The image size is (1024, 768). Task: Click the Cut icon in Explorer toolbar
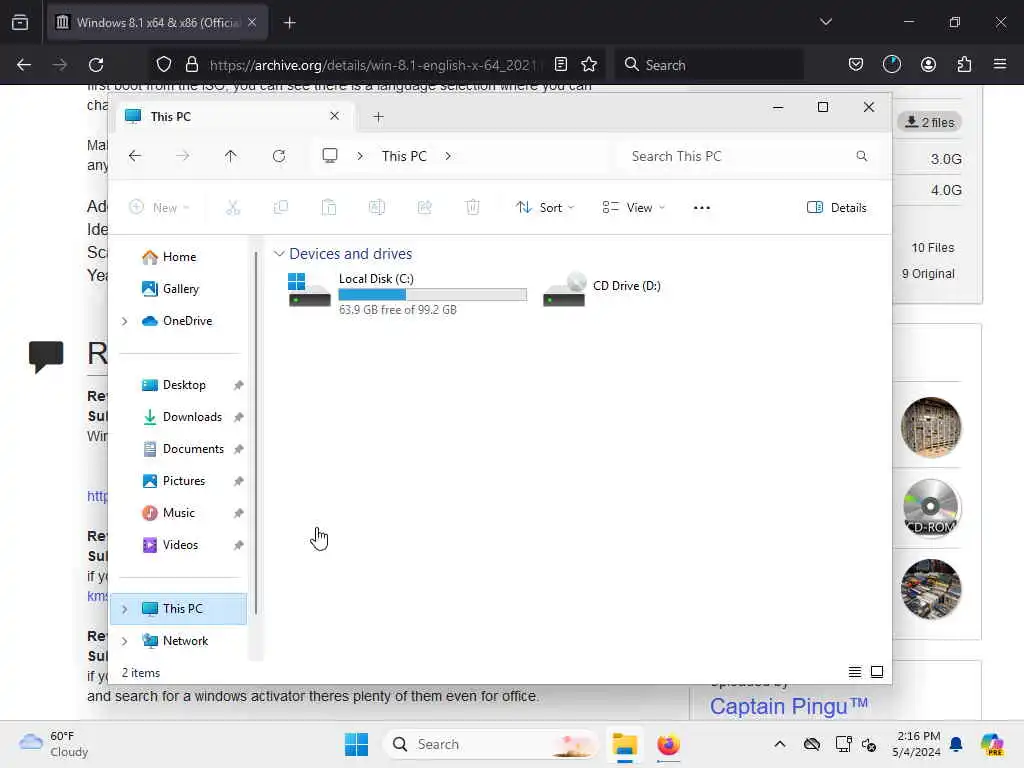pos(232,208)
